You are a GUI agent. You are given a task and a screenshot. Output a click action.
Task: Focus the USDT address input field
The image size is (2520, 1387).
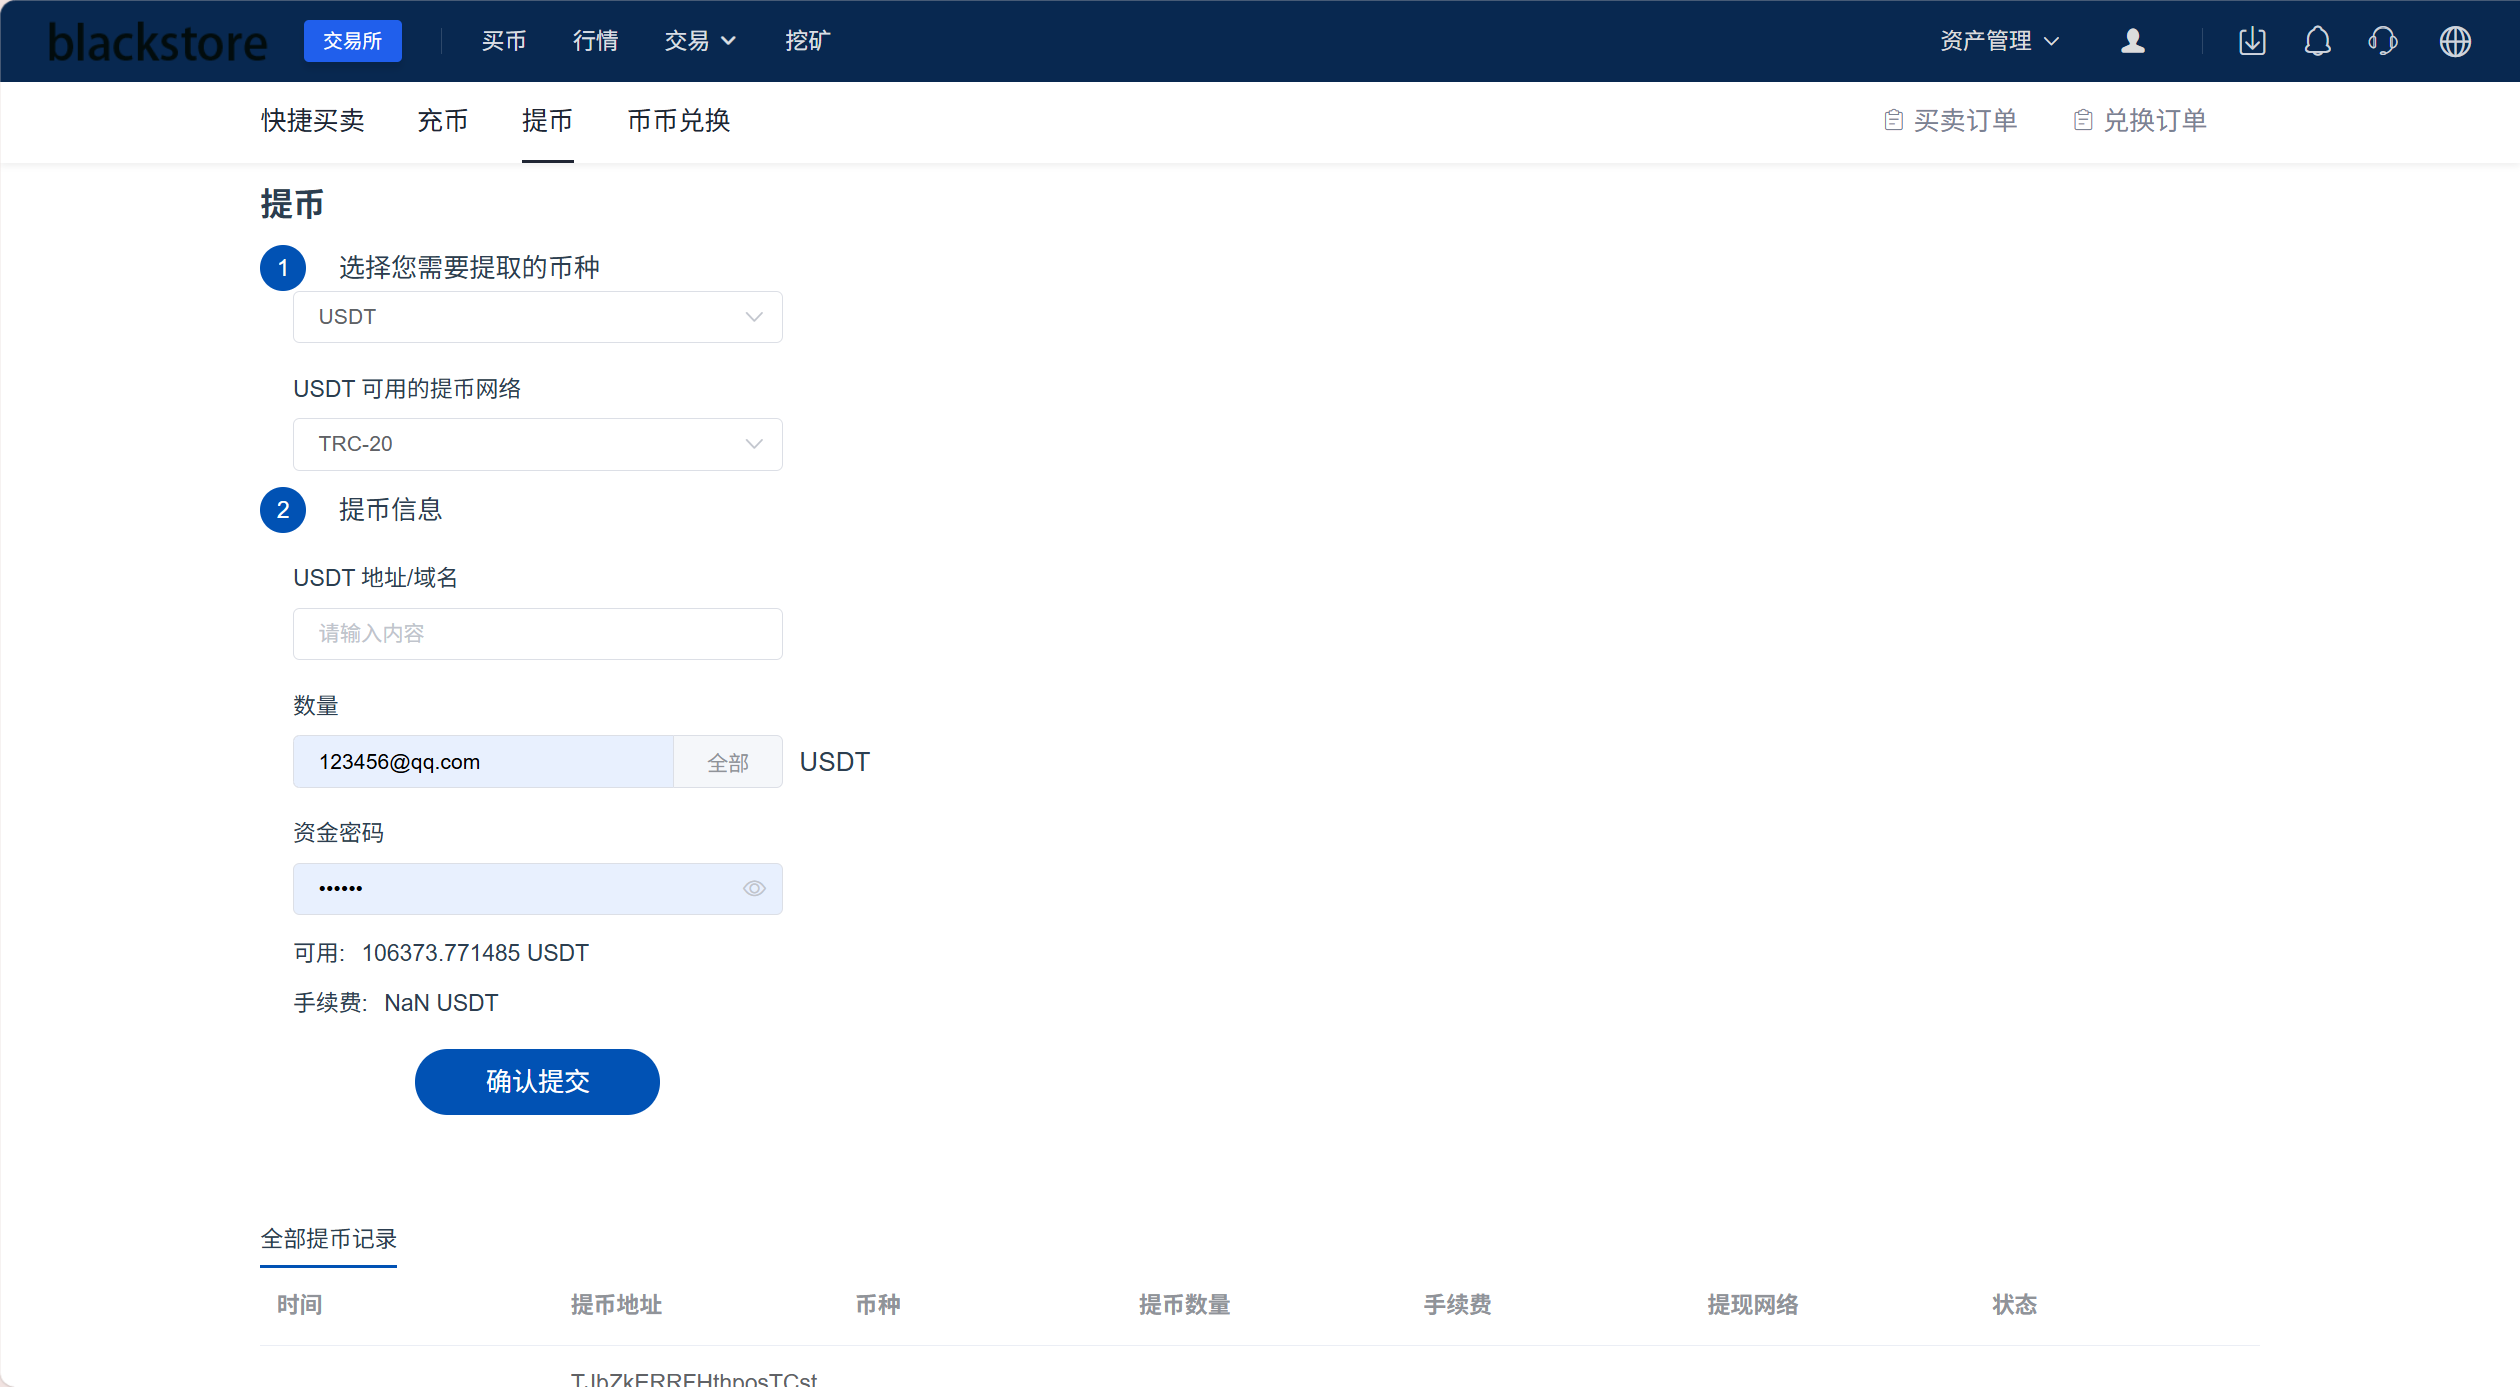[537, 634]
